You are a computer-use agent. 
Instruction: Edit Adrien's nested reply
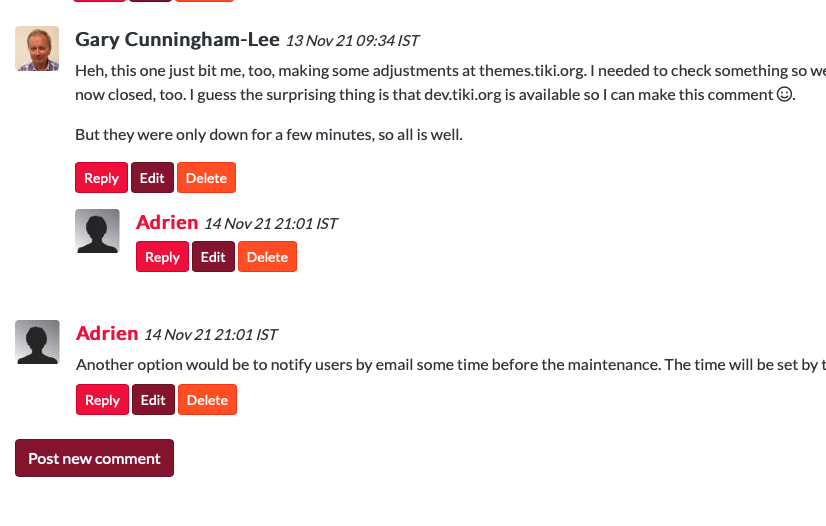tap(213, 257)
